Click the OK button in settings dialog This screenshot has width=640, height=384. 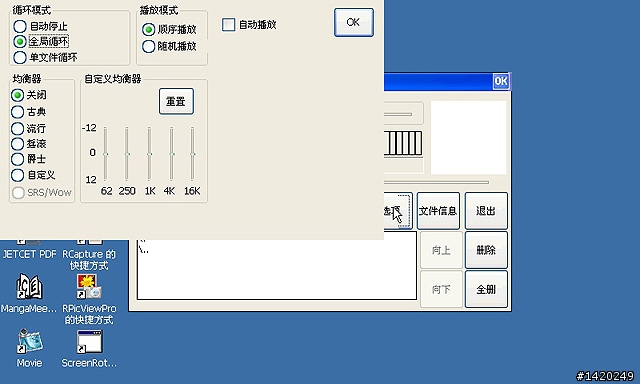pyautogui.click(x=353, y=22)
